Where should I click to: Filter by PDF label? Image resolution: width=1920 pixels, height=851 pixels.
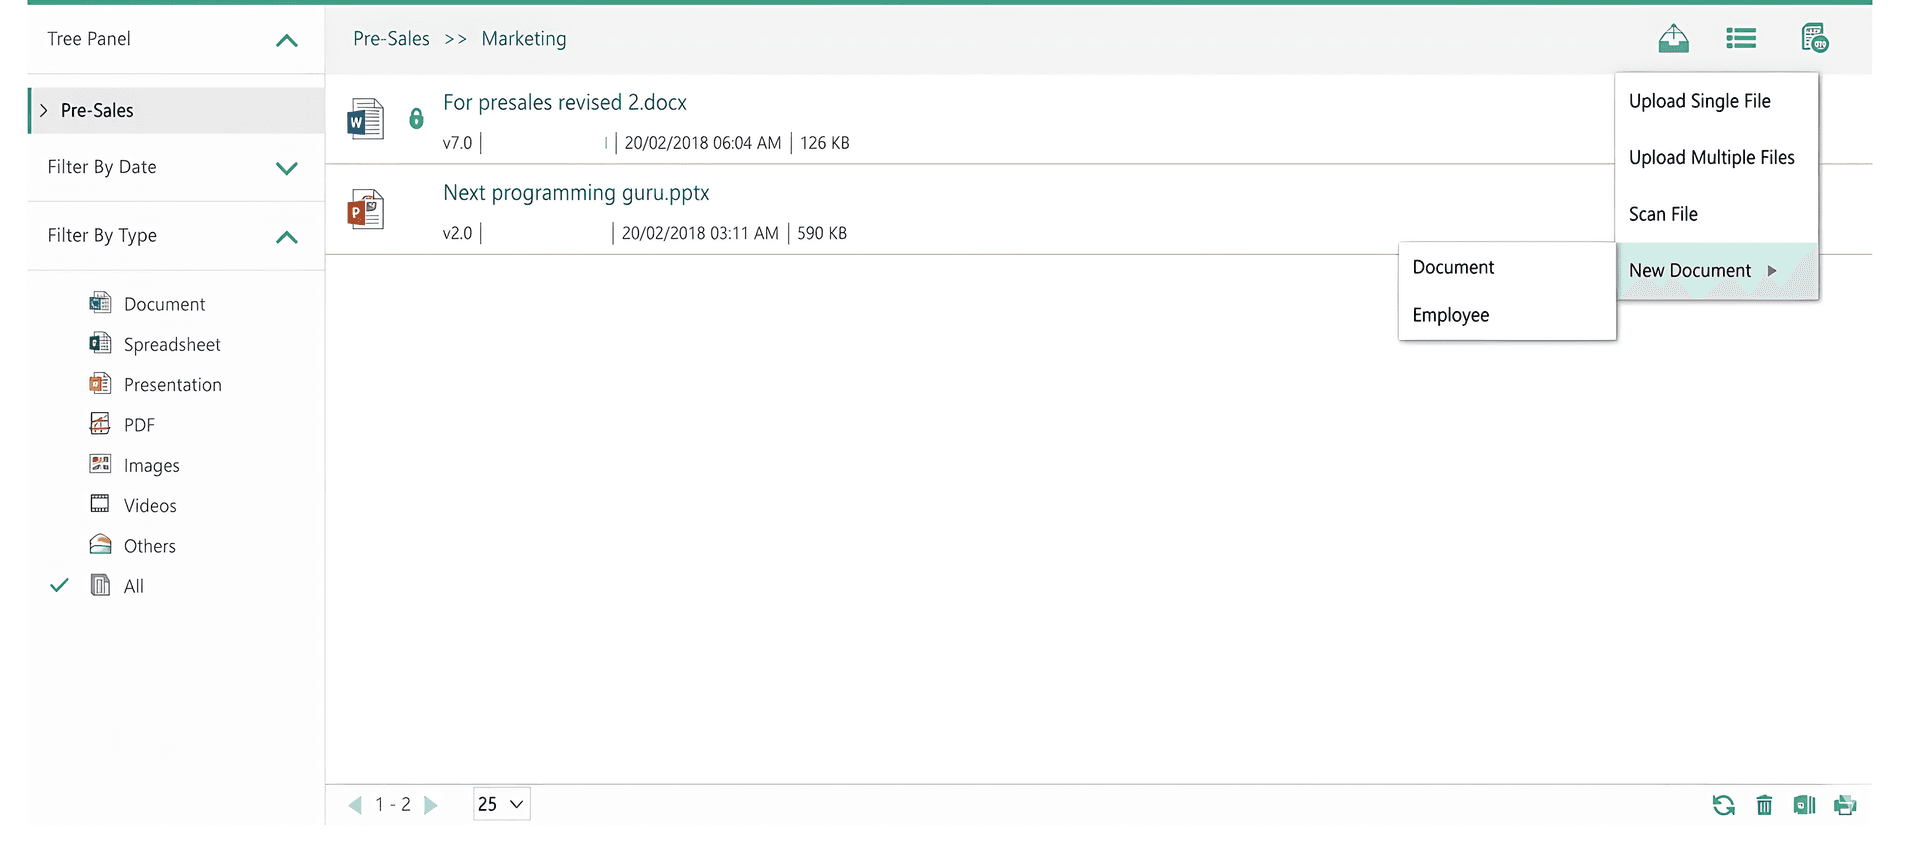(x=139, y=425)
